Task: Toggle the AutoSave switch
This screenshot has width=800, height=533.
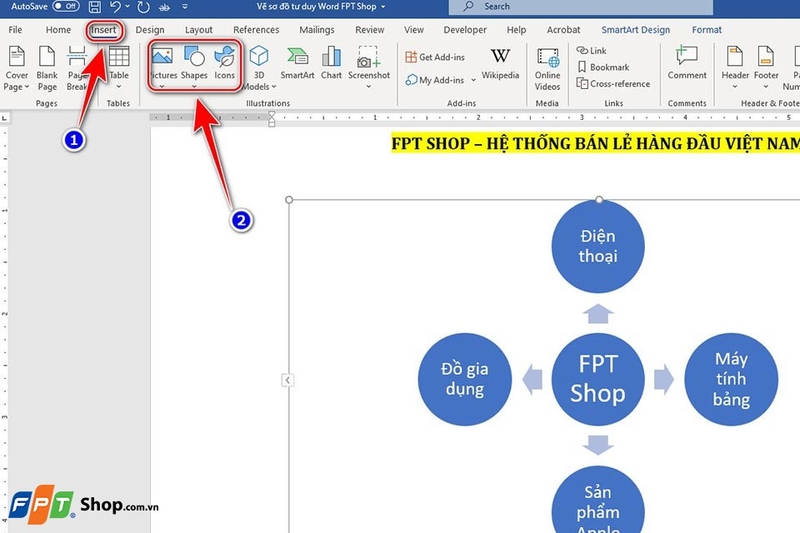Action: pyautogui.click(x=66, y=6)
